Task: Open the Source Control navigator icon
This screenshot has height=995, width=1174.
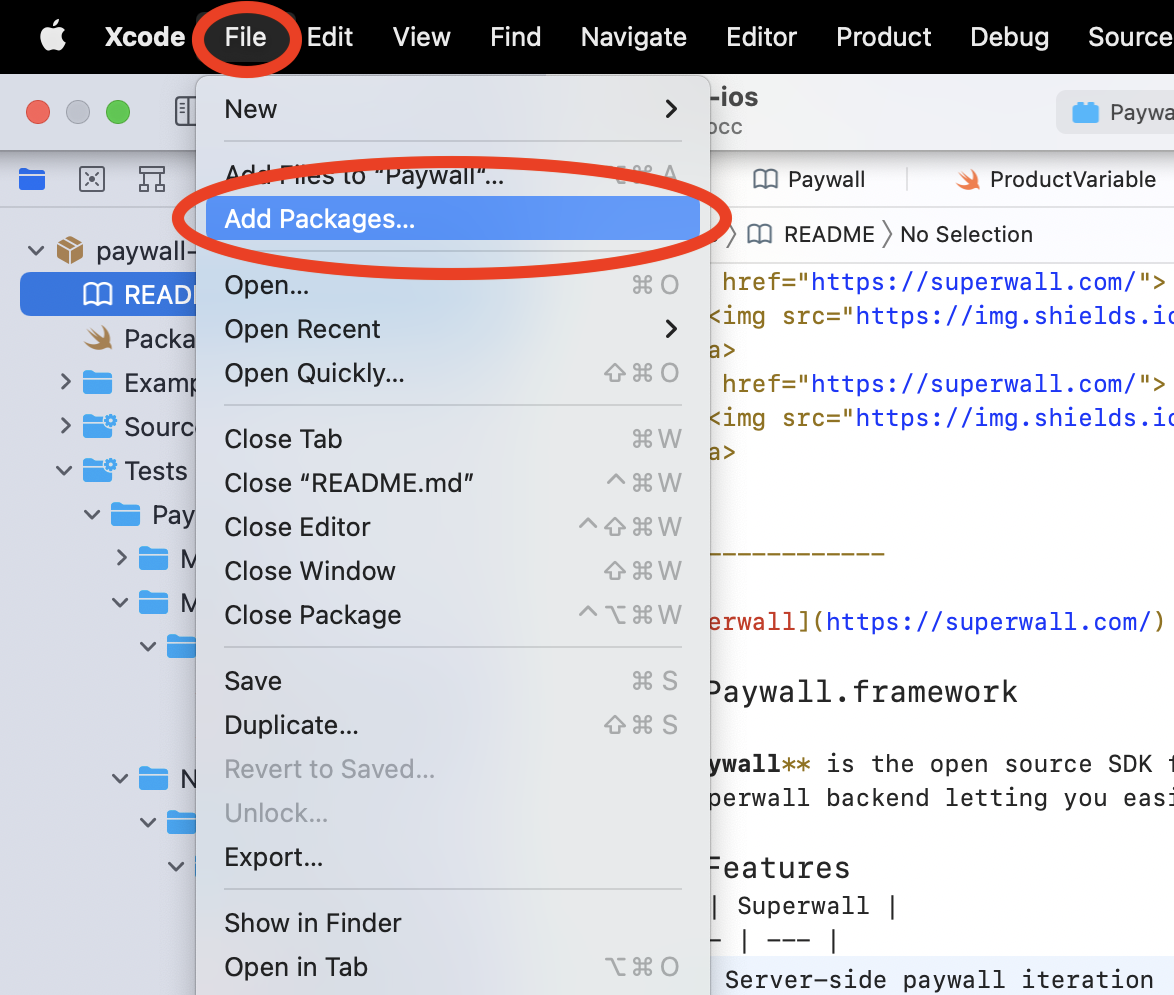Action: click(92, 179)
